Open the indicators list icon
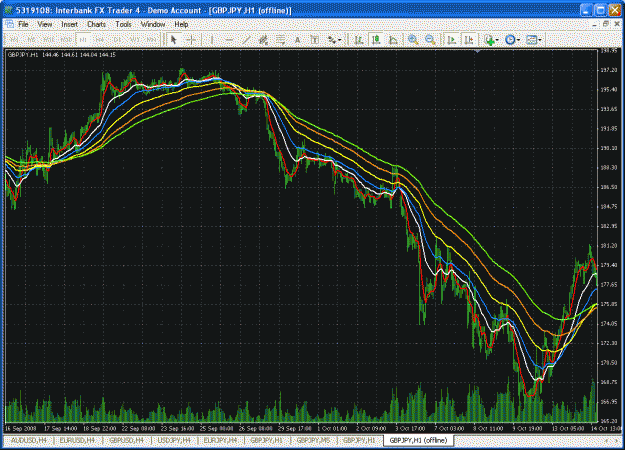 tap(489, 40)
